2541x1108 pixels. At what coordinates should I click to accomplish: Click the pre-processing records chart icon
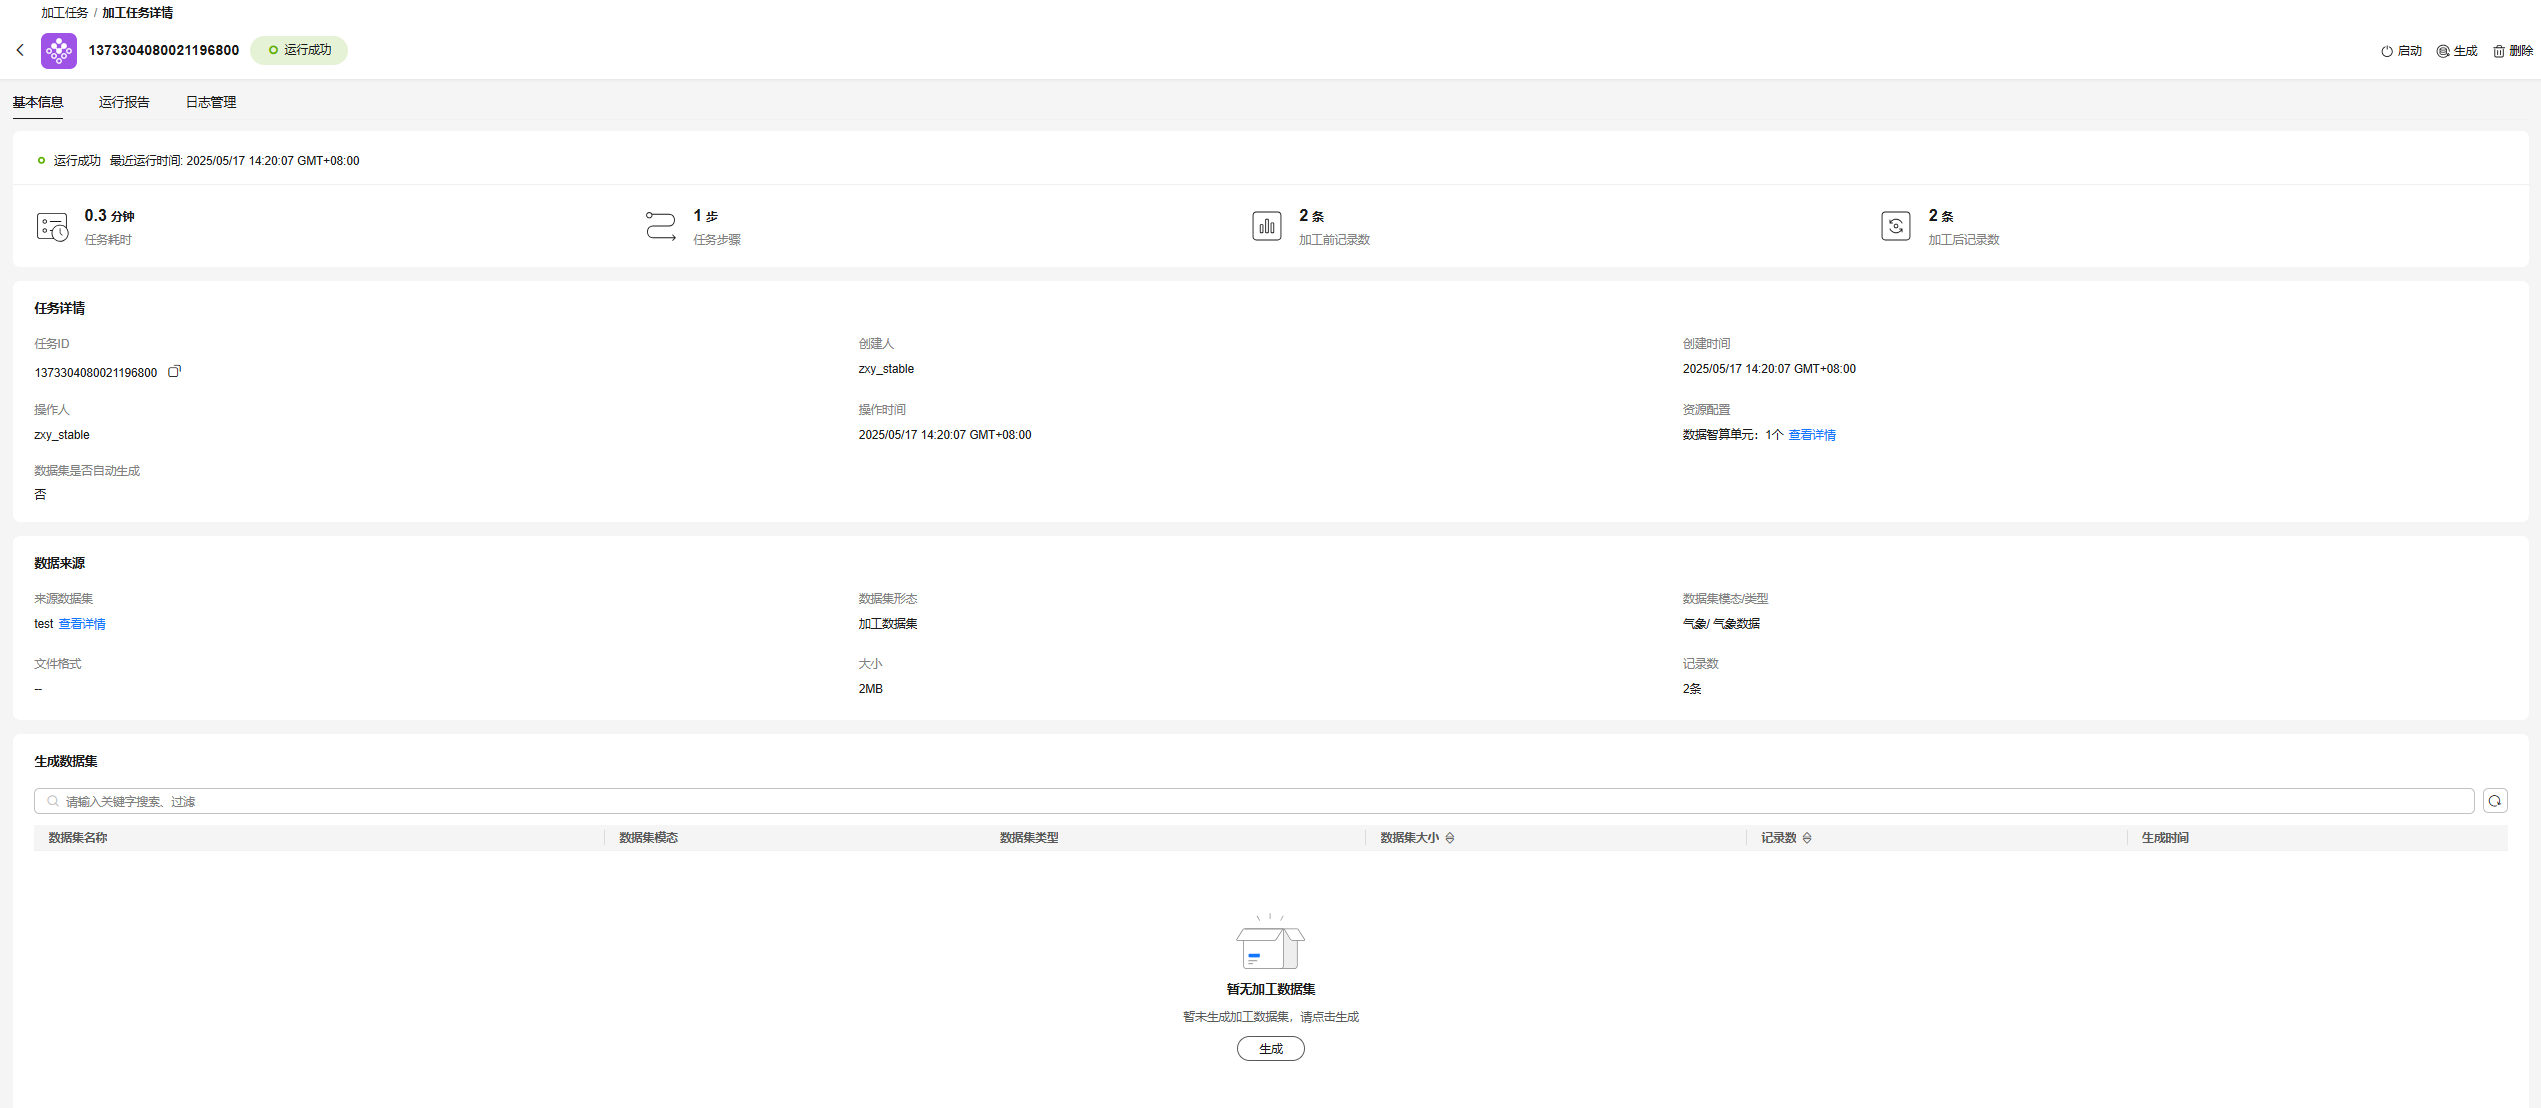[x=1266, y=226]
